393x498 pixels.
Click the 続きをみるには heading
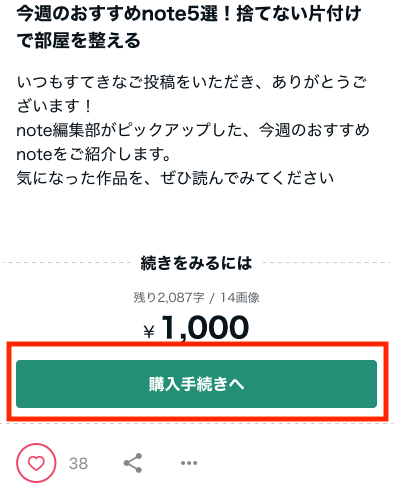tap(196, 263)
